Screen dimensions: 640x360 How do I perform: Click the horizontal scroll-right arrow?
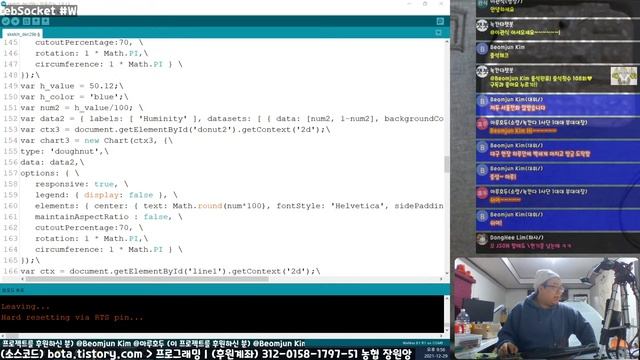441,279
